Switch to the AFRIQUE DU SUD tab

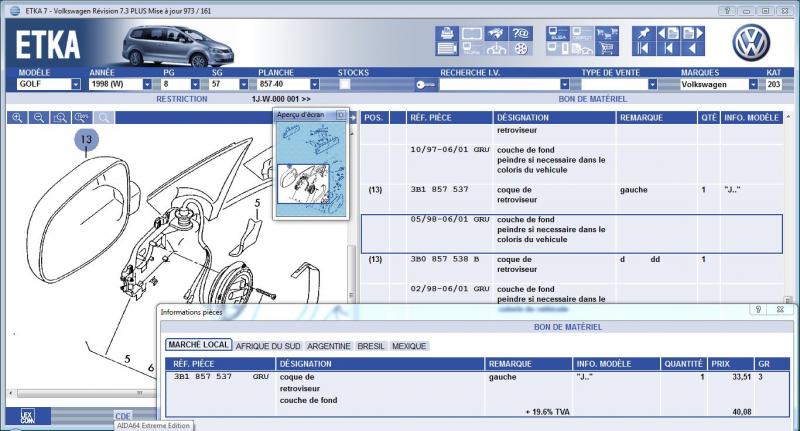pos(268,346)
